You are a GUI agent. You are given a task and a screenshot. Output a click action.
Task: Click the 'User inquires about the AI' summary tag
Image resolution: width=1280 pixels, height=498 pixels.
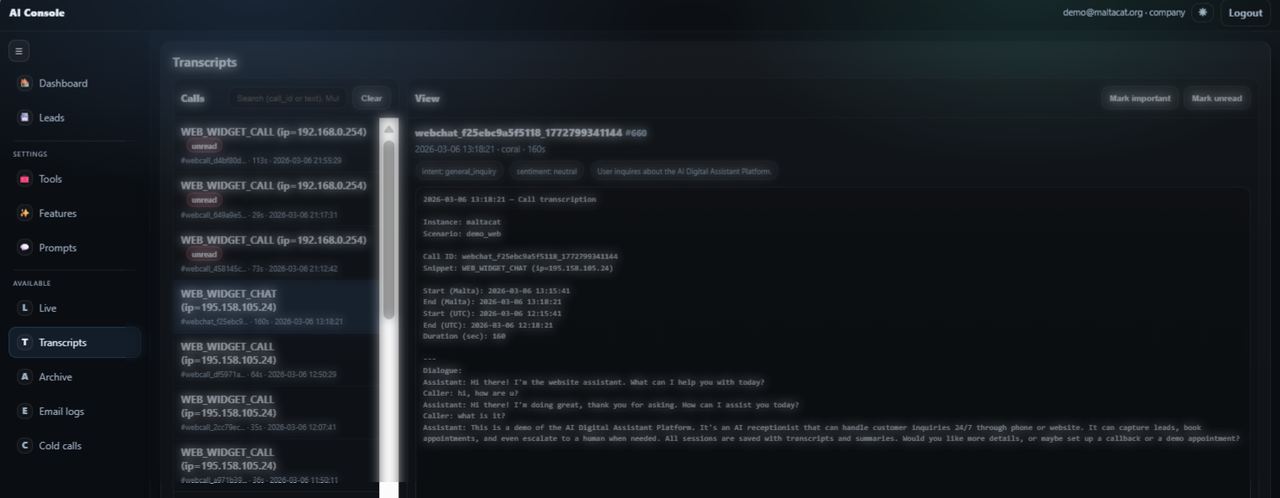coord(684,171)
